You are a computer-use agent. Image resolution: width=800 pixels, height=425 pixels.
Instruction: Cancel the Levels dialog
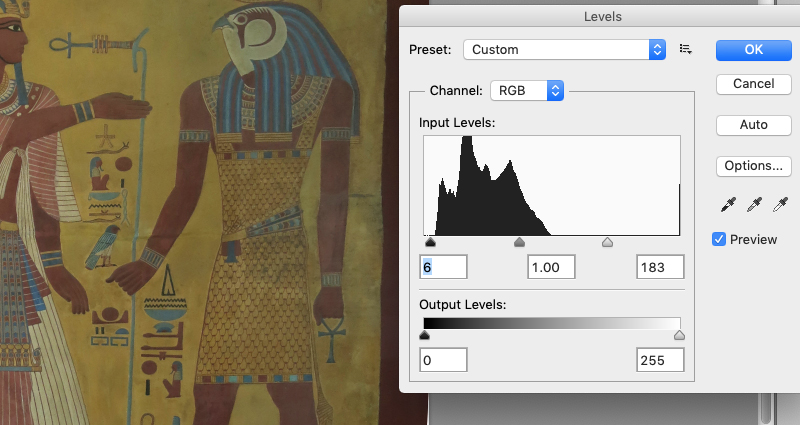pyautogui.click(x=754, y=84)
